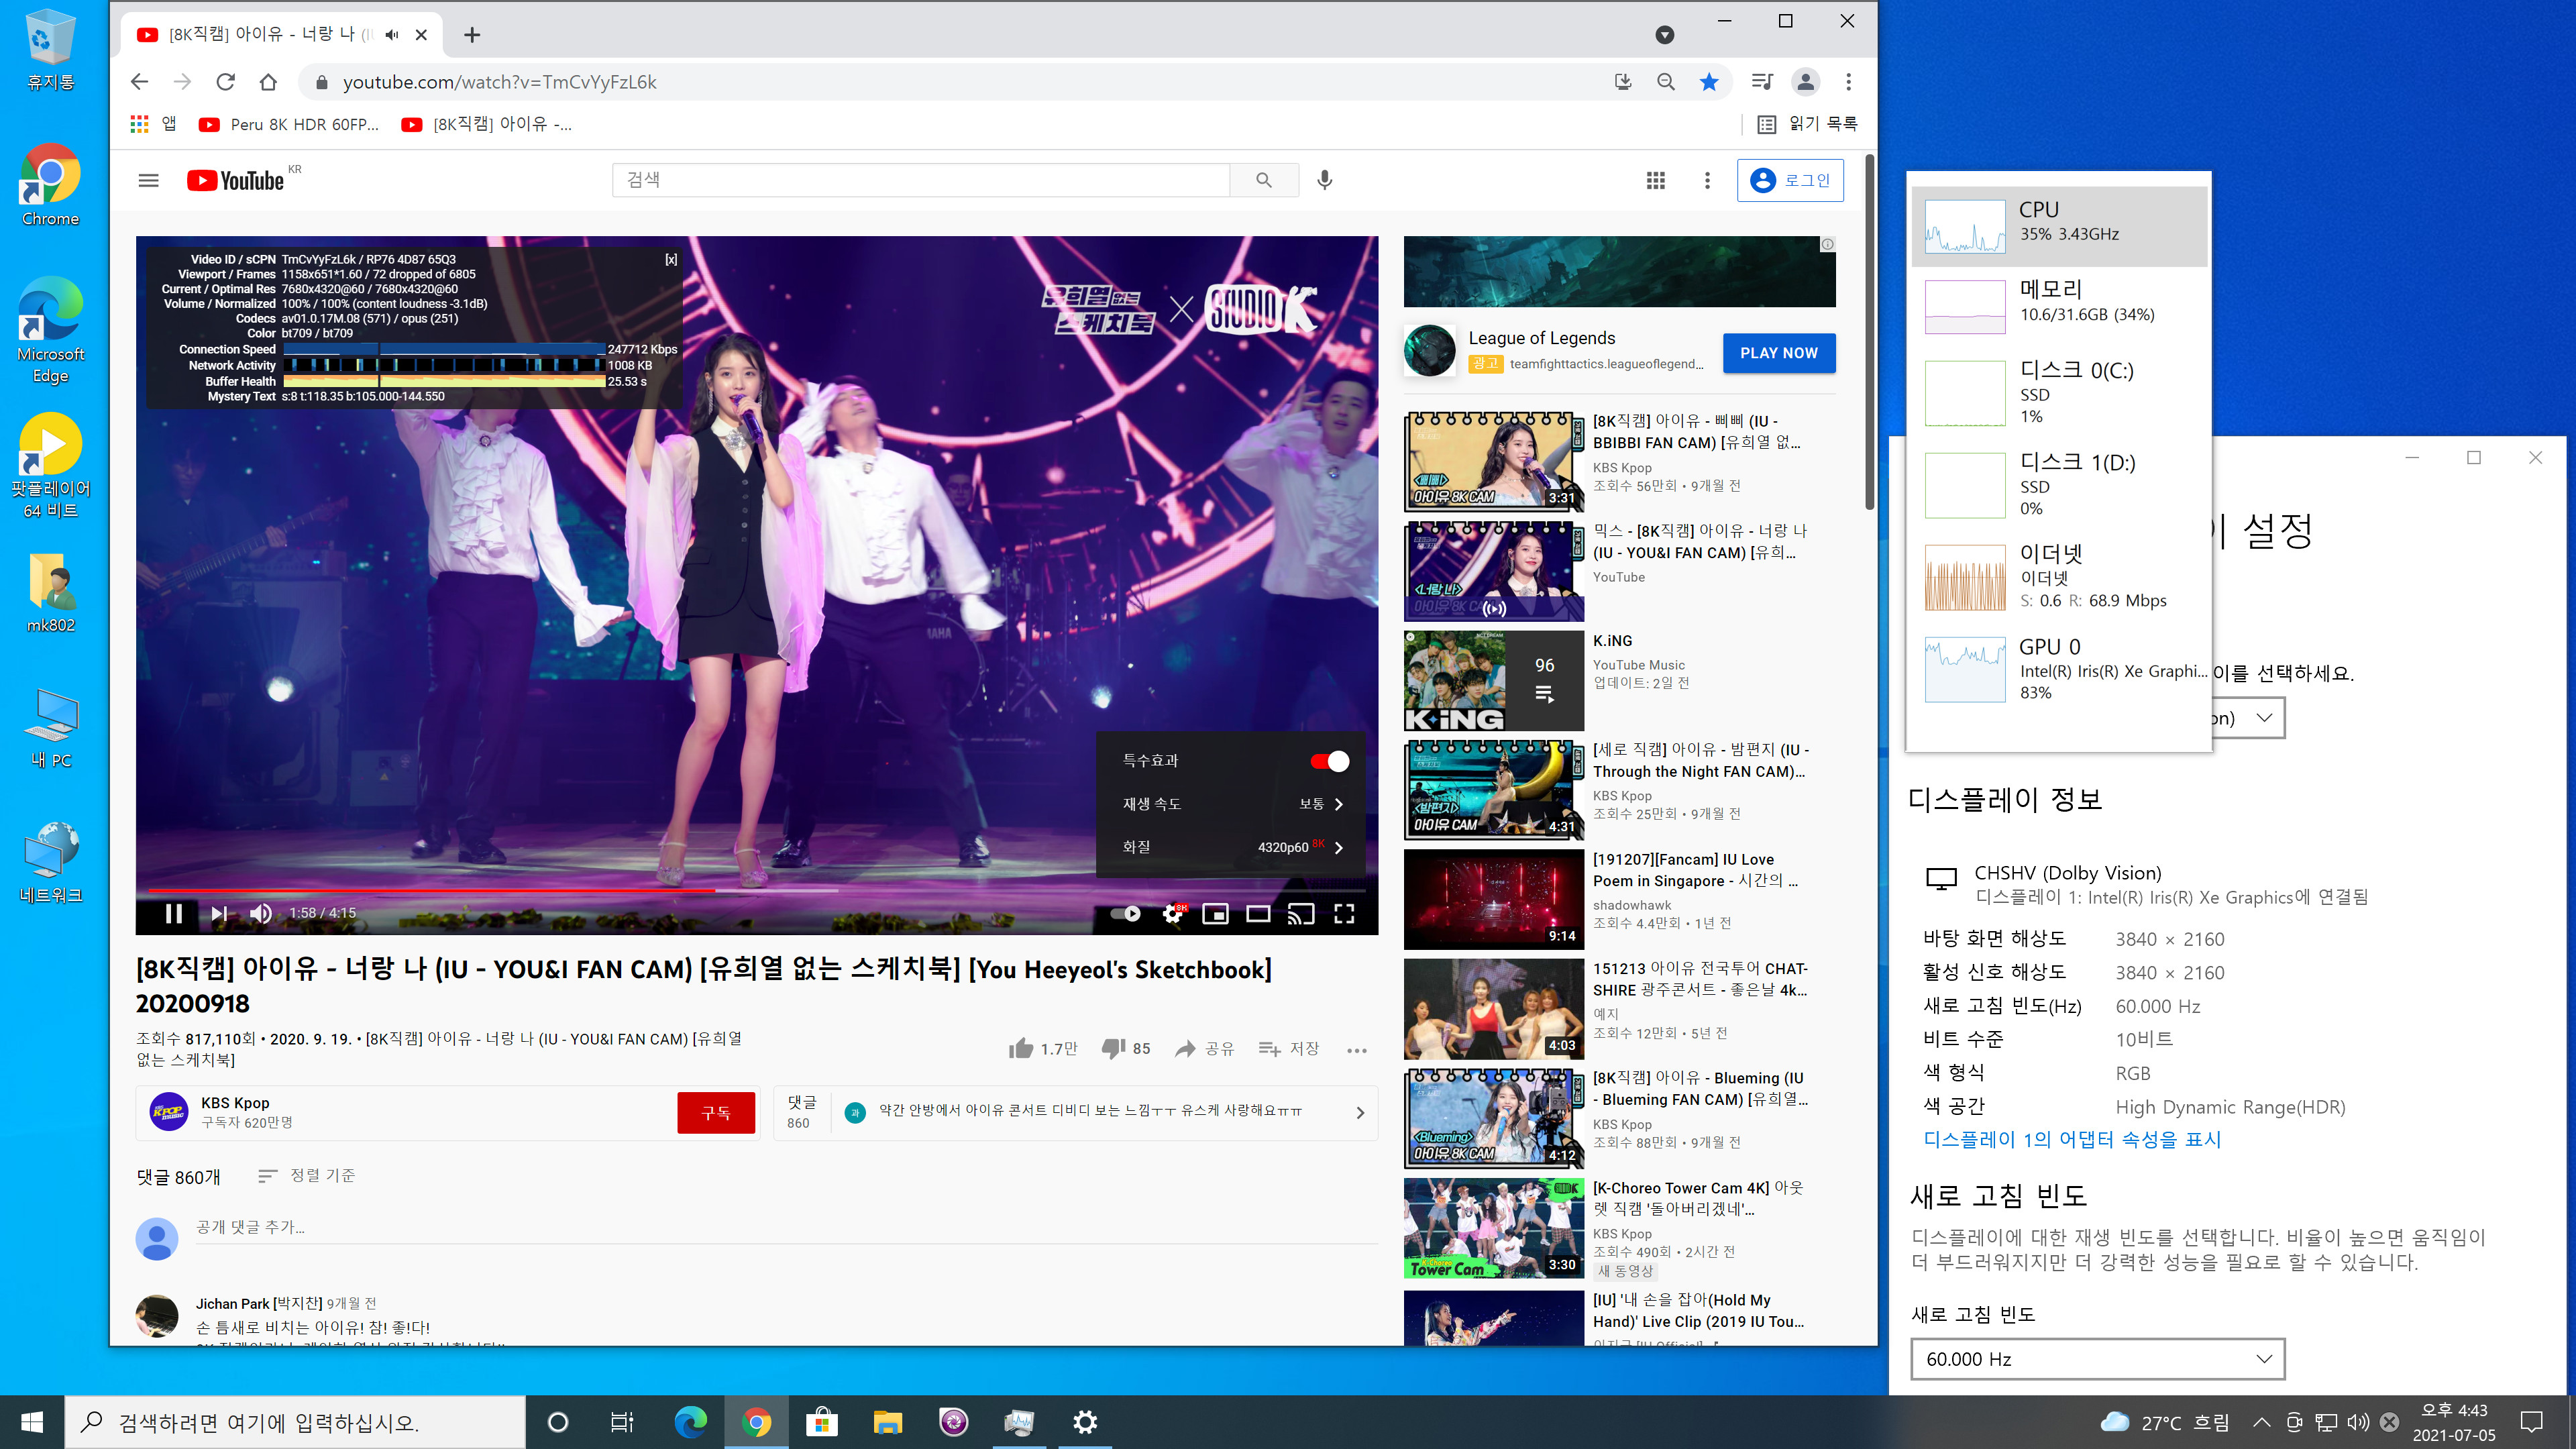The height and width of the screenshot is (1449, 2576).
Task: Click the red 구독 subscribe button
Action: pyautogui.click(x=715, y=1112)
